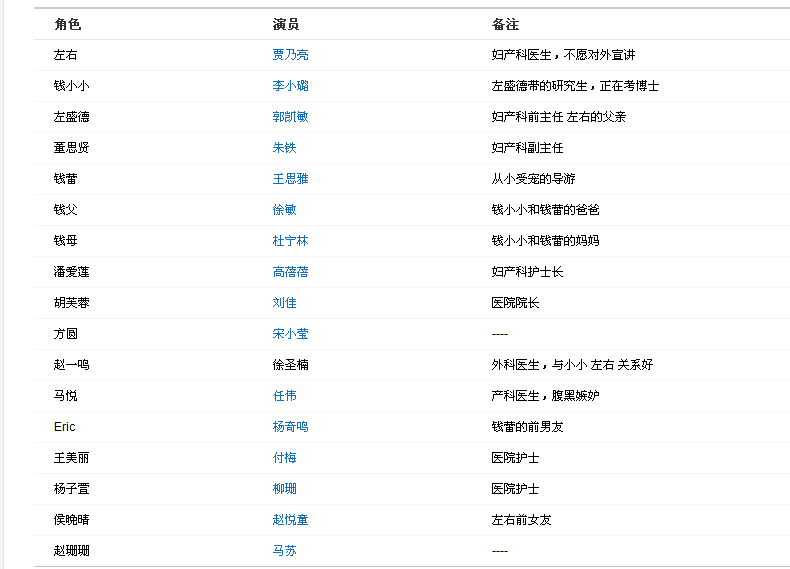Select the note 左盛德带的研究生，正在考博士
The width and height of the screenshot is (790, 569).
coord(575,86)
